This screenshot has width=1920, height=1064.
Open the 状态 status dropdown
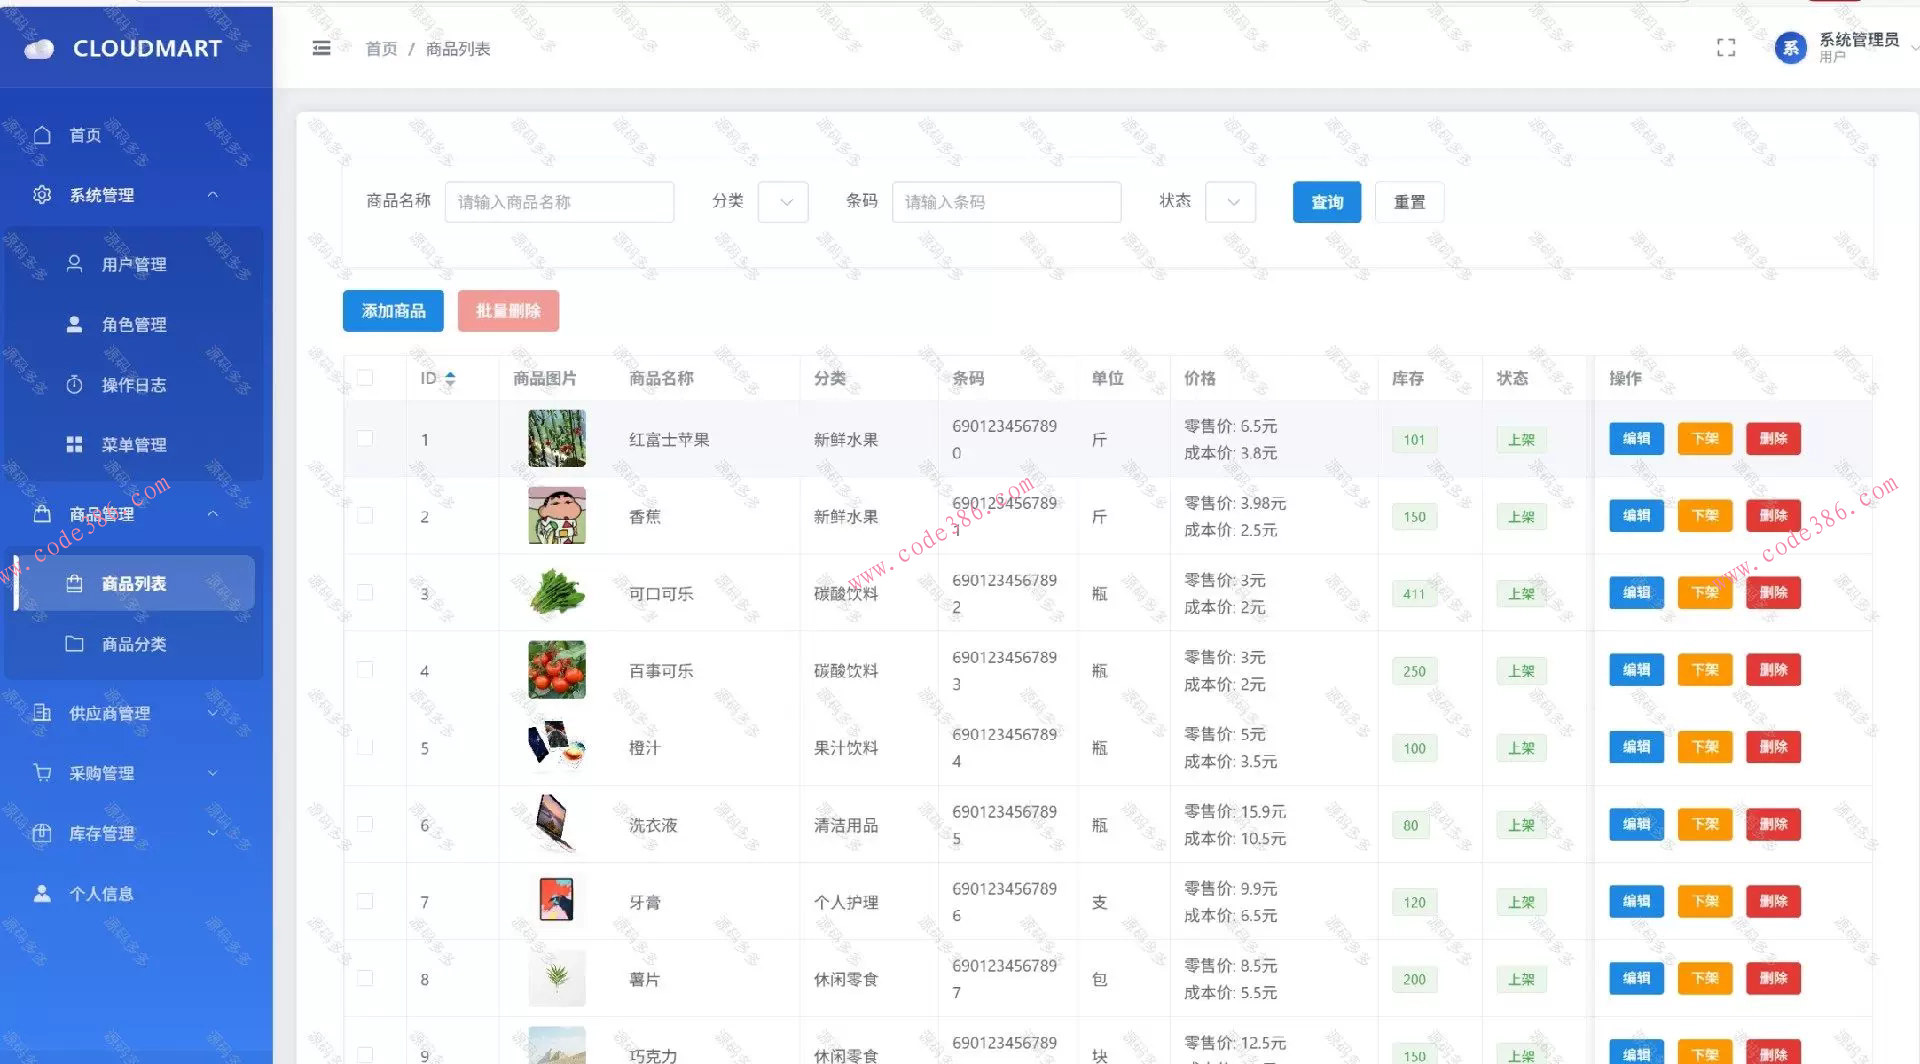[x=1230, y=201]
